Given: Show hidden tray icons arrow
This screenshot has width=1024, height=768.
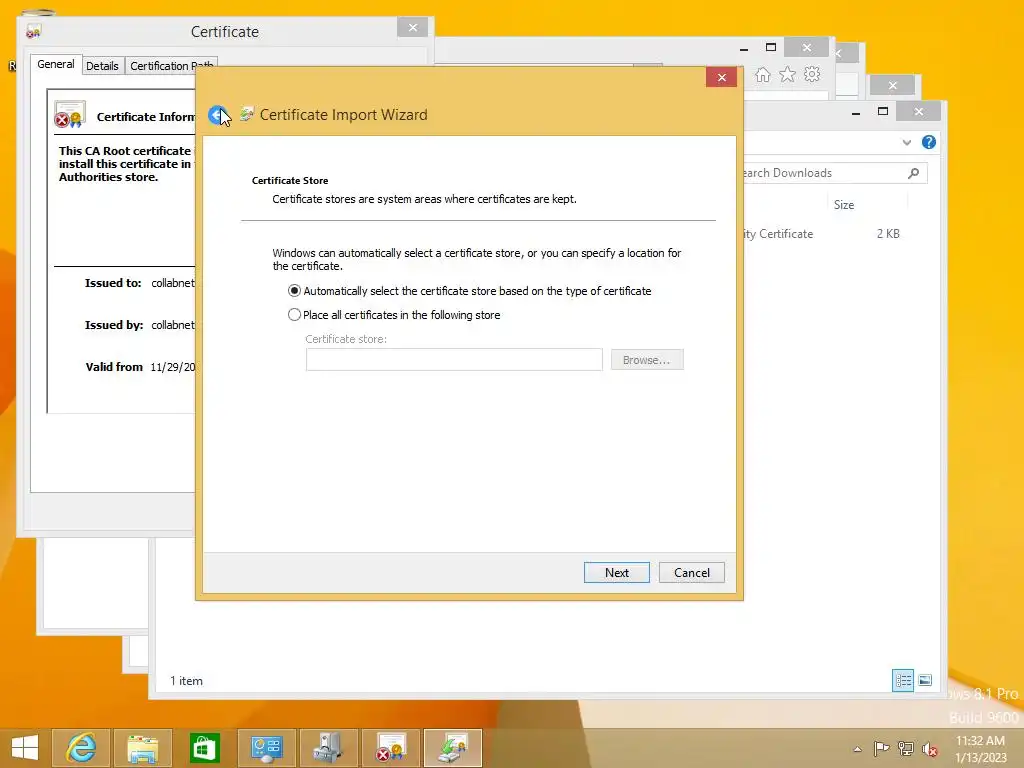Looking at the screenshot, I should [x=857, y=749].
